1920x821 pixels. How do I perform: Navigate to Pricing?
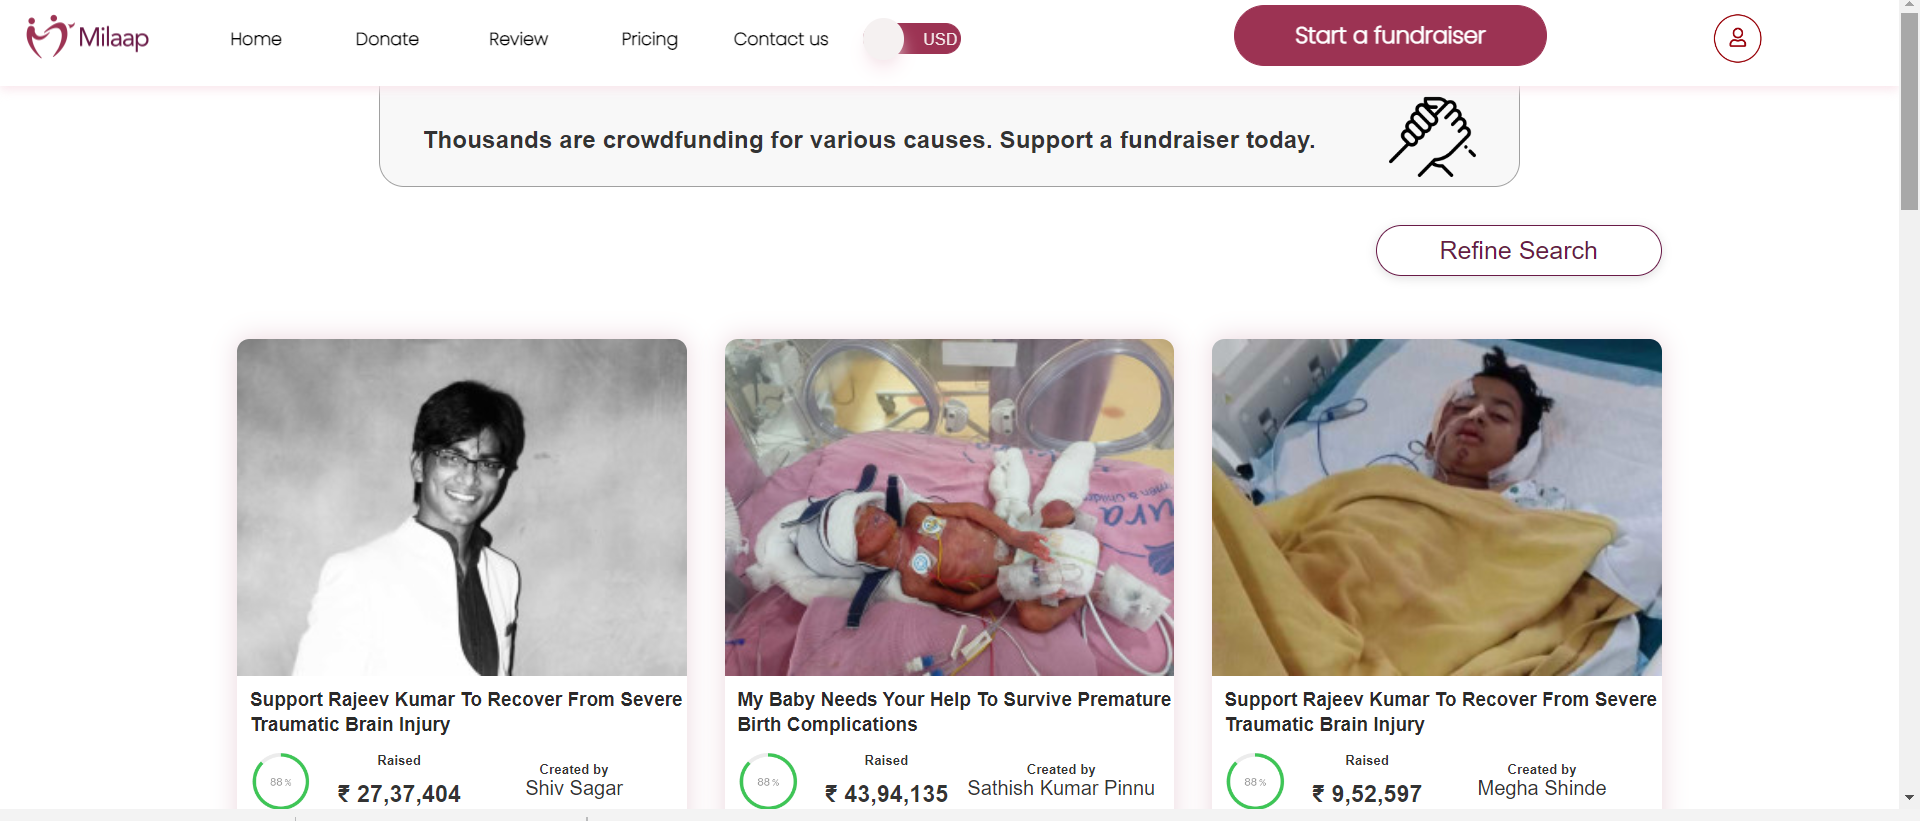click(649, 39)
